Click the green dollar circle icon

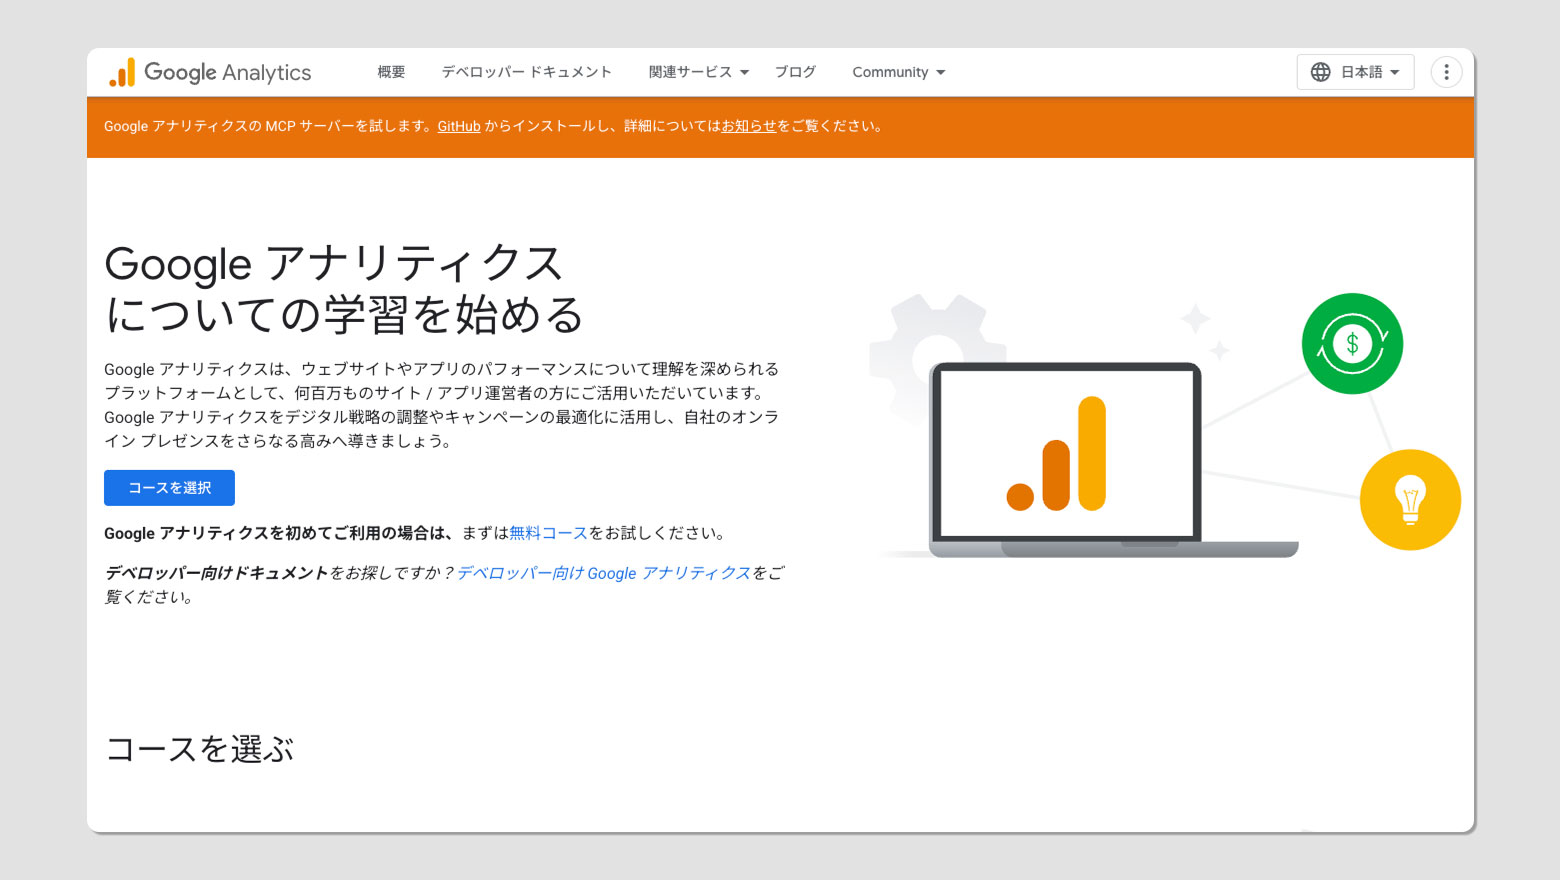1352,344
